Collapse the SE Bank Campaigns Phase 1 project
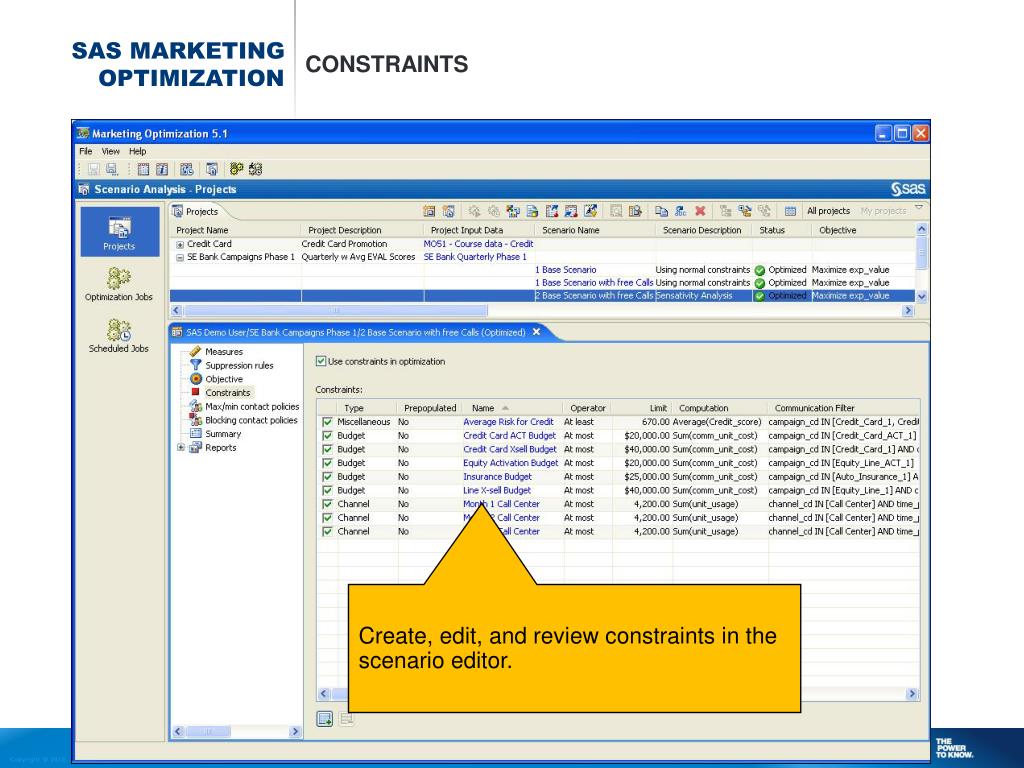This screenshot has width=1024, height=768. [180, 257]
